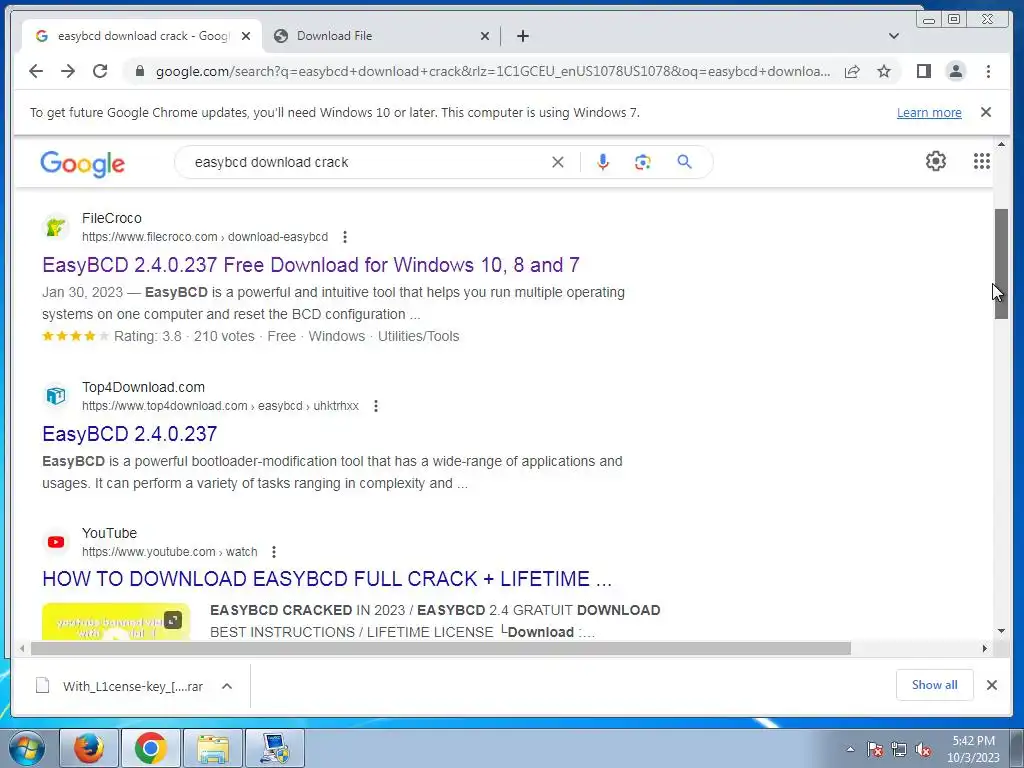Open Windows Explorer from taskbar
Image resolution: width=1024 pixels, height=768 pixels.
click(x=213, y=748)
